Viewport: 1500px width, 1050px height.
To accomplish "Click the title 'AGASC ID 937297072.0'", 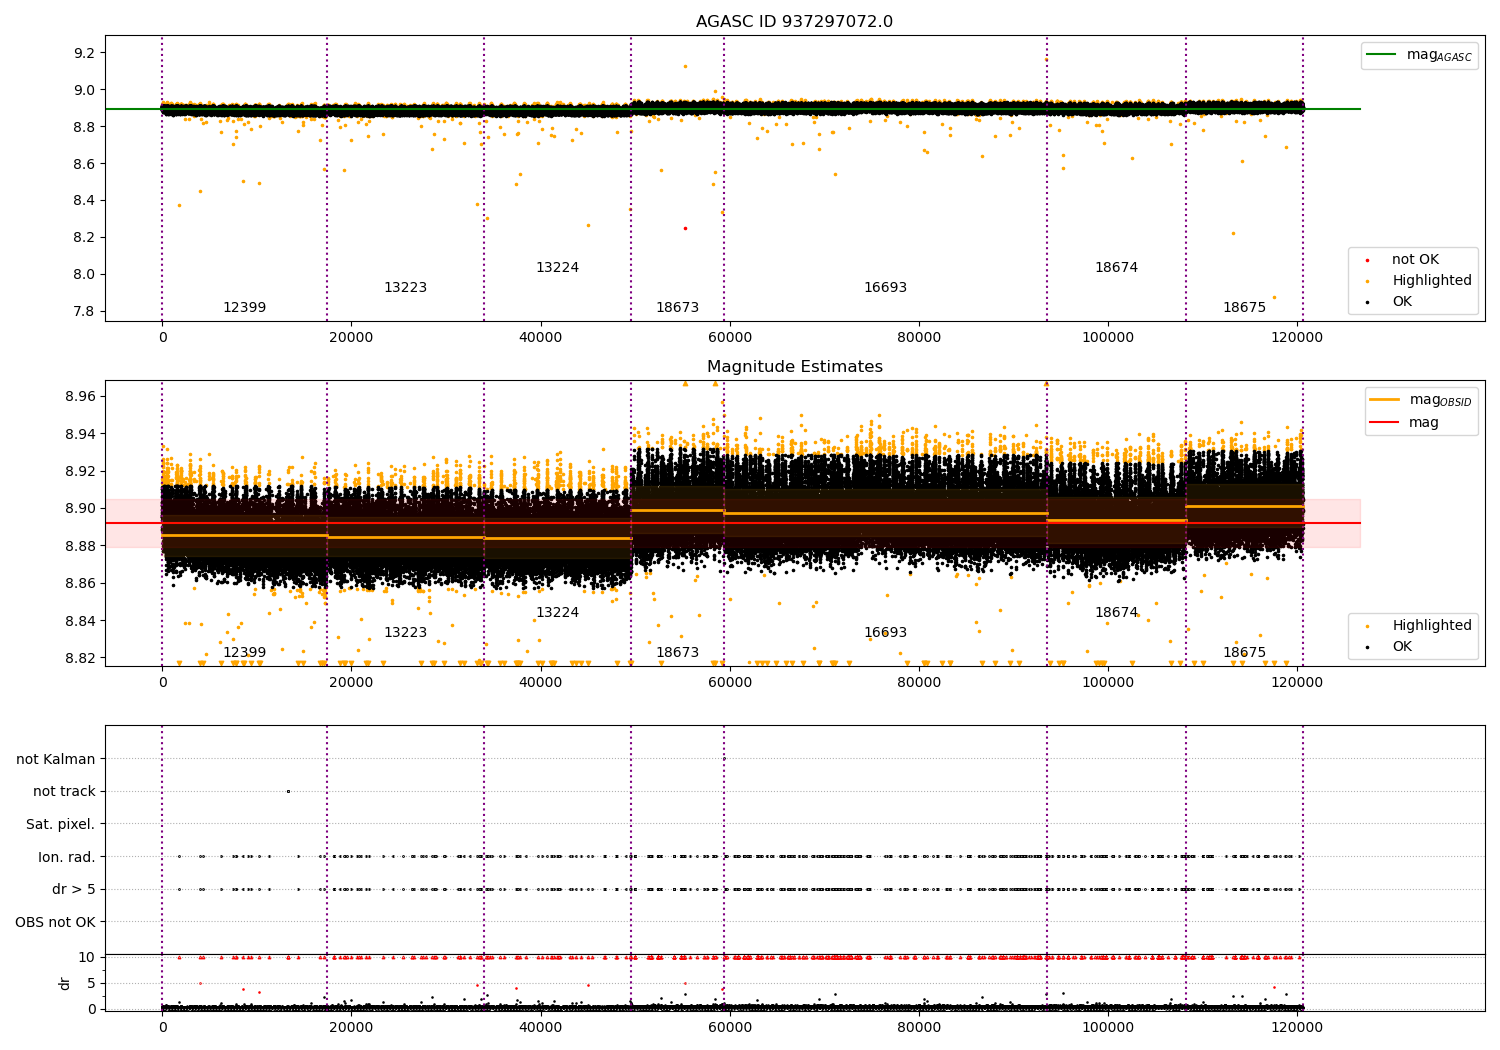I will coord(794,22).
